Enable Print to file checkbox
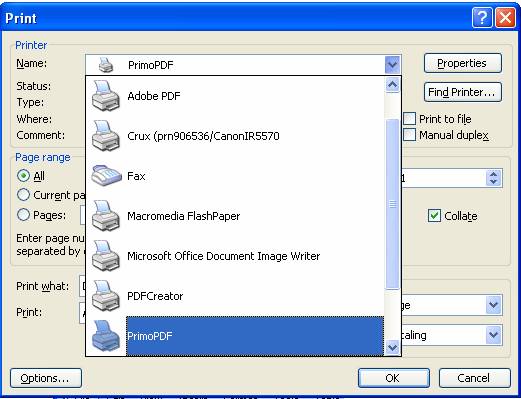 click(x=409, y=119)
